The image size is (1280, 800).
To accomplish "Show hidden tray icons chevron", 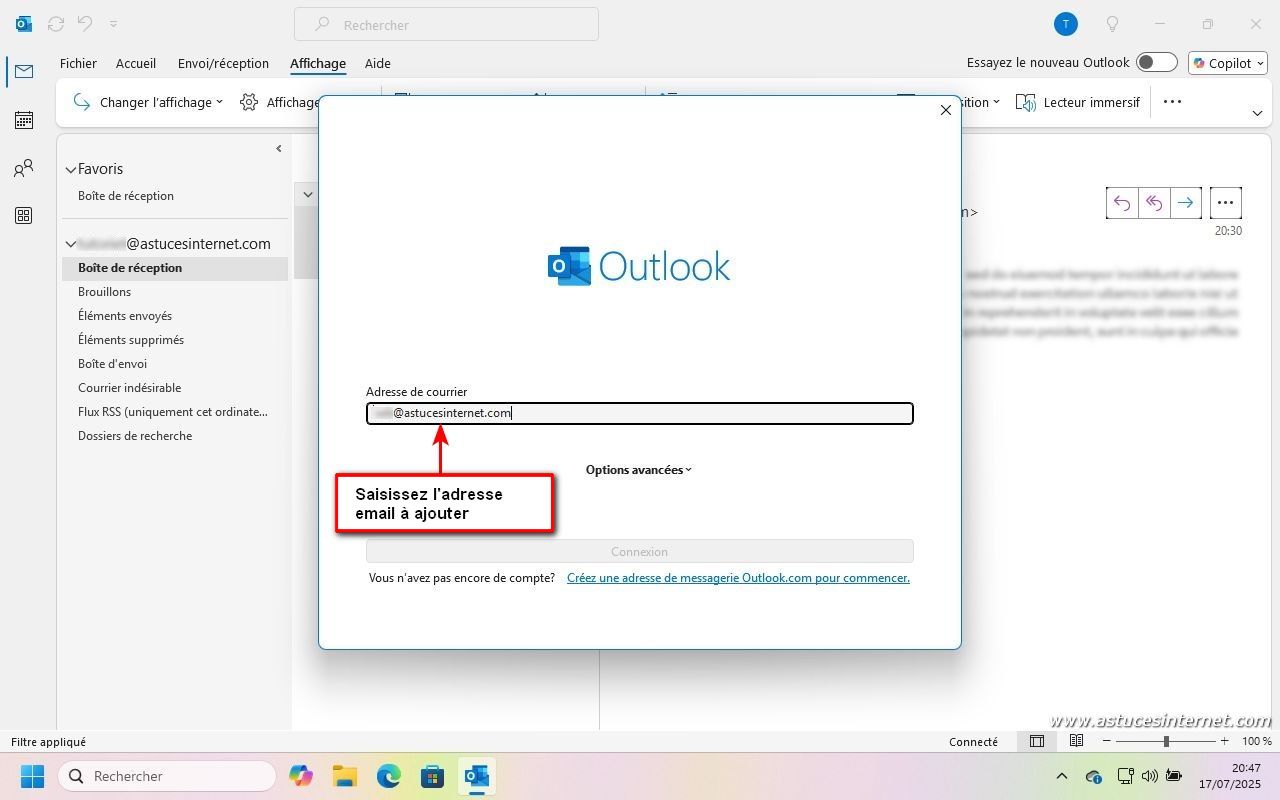I will (1062, 776).
